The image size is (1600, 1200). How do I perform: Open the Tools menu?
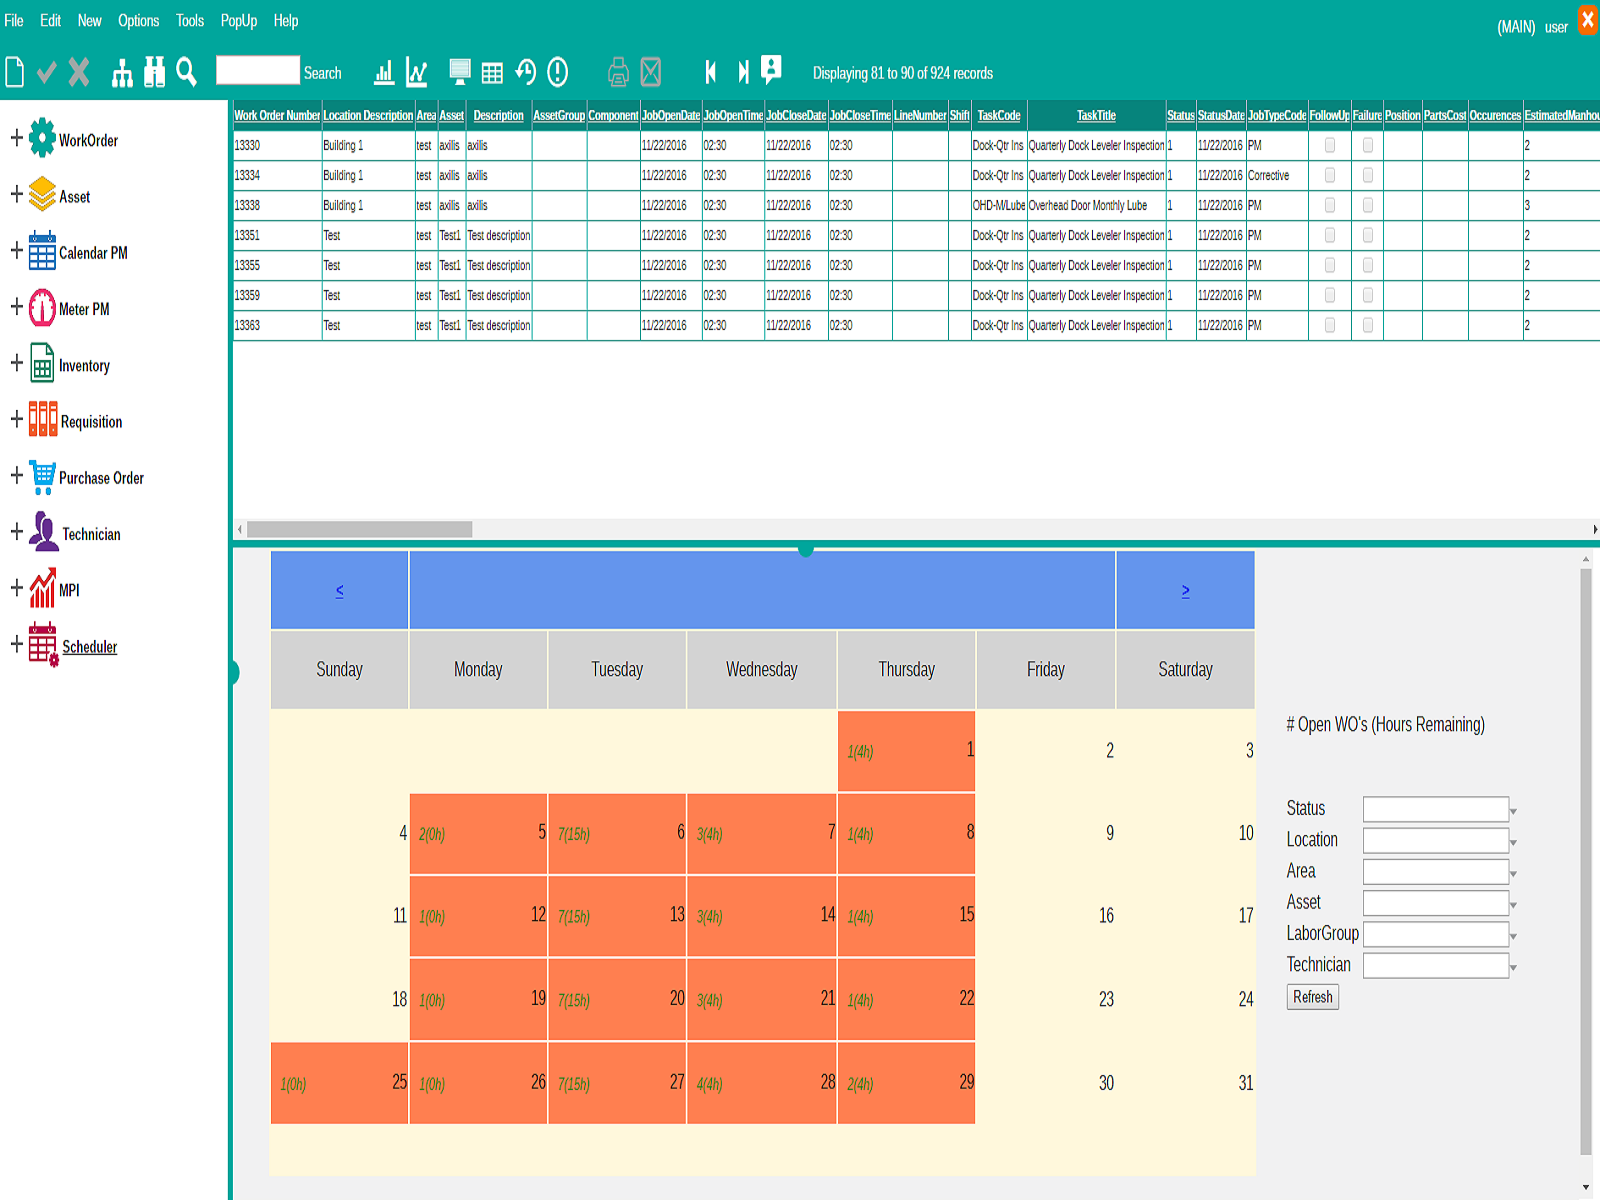tap(190, 20)
